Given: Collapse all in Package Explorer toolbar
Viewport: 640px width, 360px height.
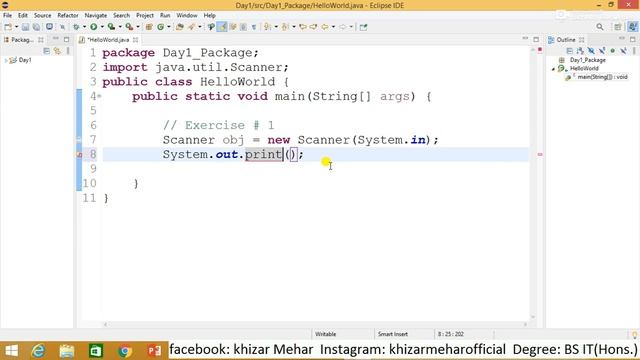Looking at the screenshot, I should pyautogui.click(x=46, y=51).
